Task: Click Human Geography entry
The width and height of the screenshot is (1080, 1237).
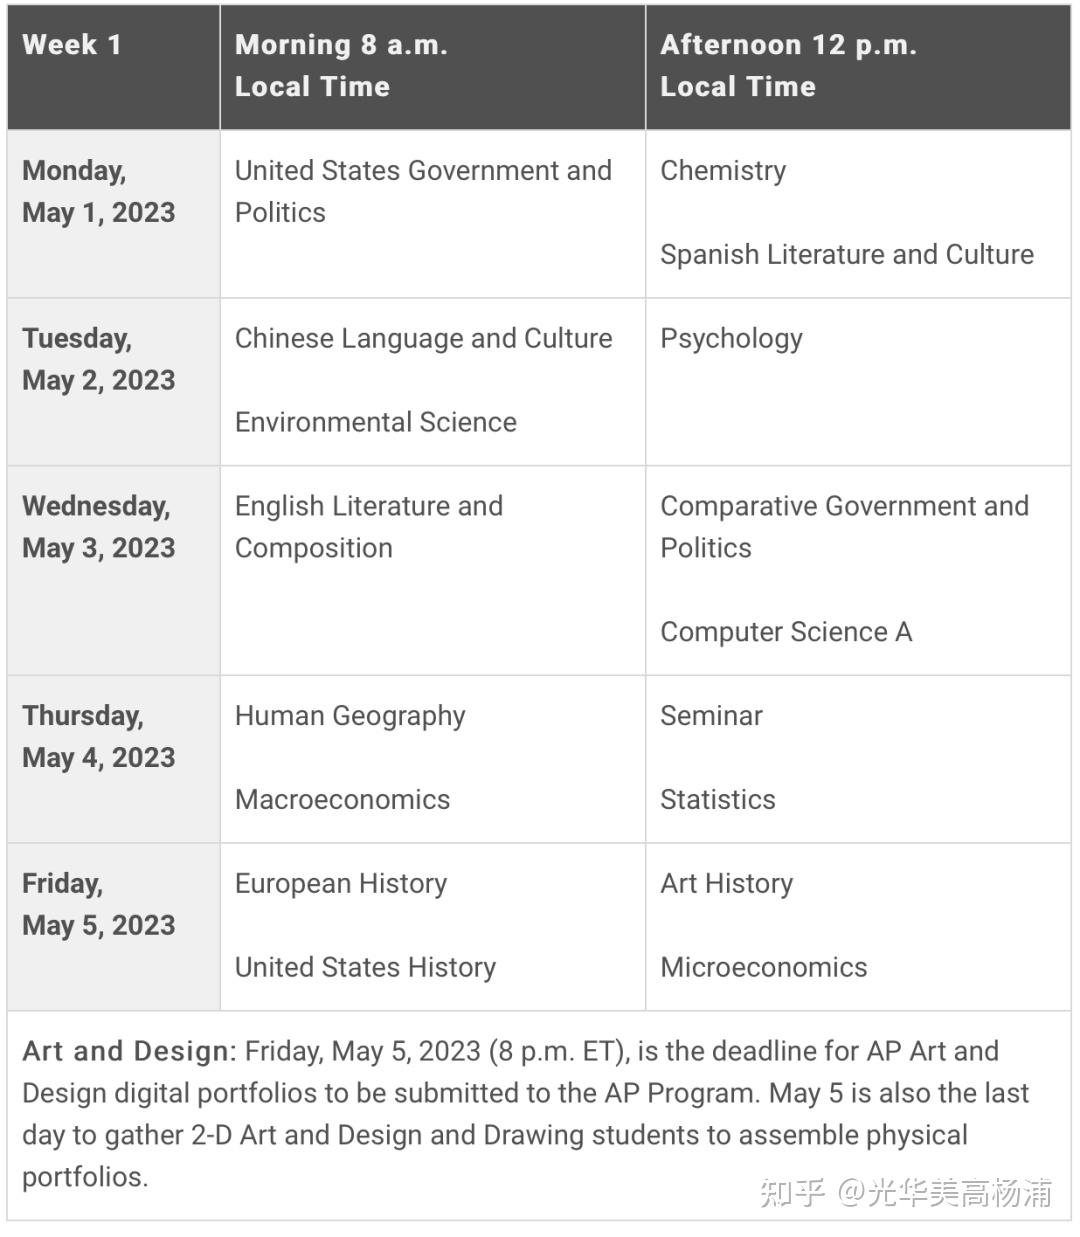Action: [350, 716]
